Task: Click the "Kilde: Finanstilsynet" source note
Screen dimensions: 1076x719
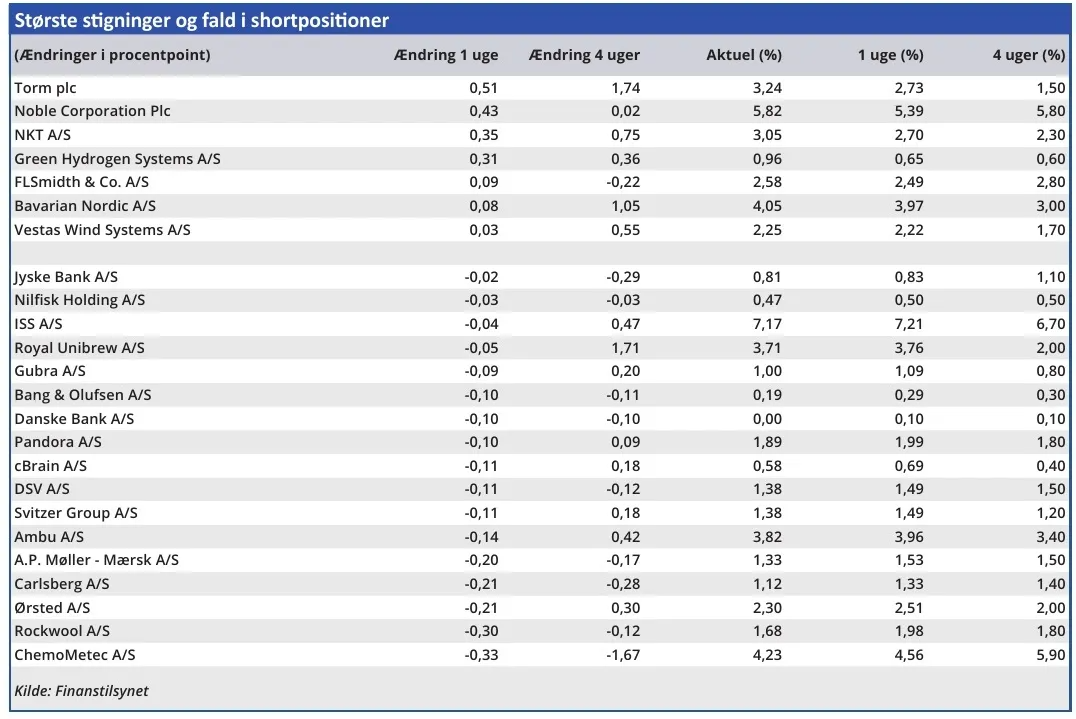Action: pyautogui.click(x=81, y=691)
